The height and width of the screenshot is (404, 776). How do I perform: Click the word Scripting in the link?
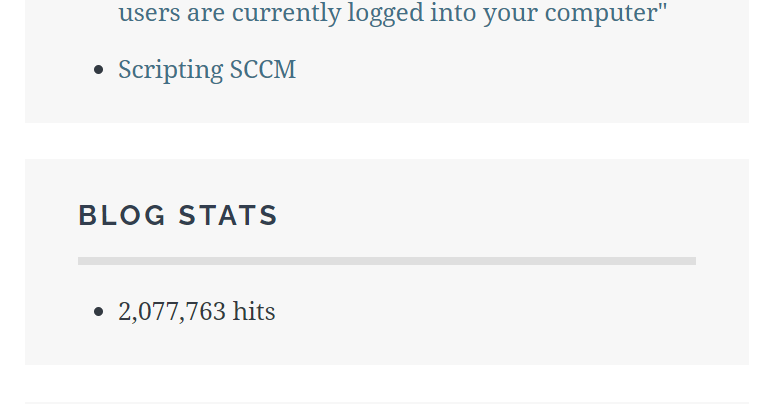(171, 70)
